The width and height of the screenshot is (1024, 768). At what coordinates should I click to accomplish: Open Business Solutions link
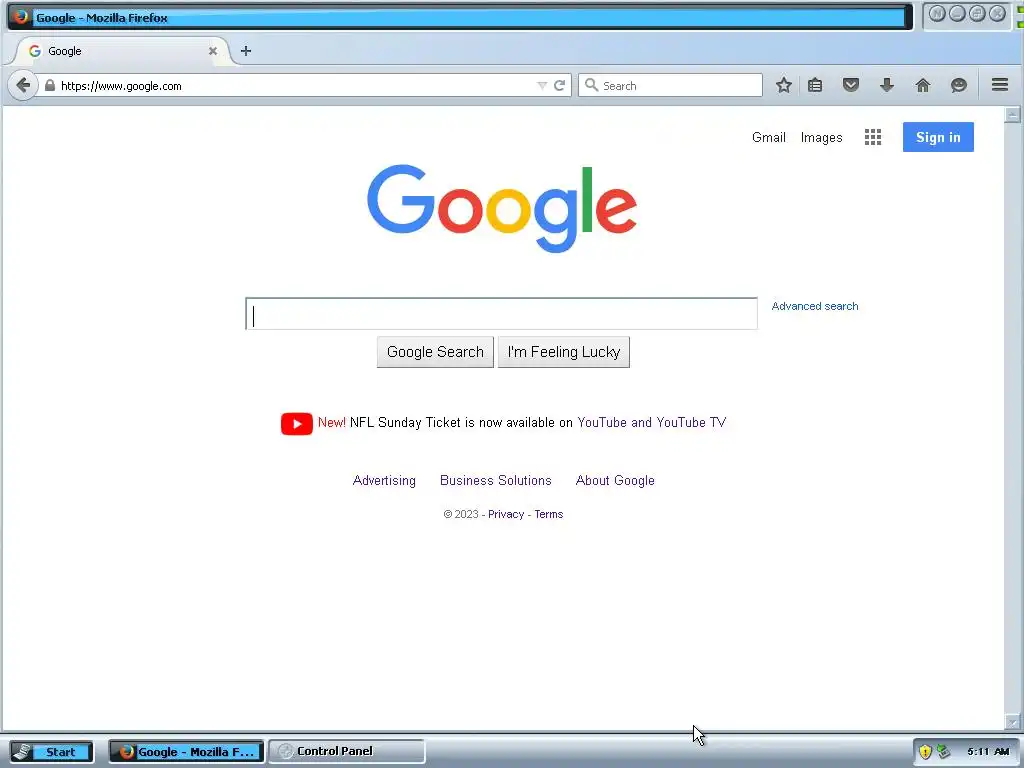pyautogui.click(x=496, y=481)
